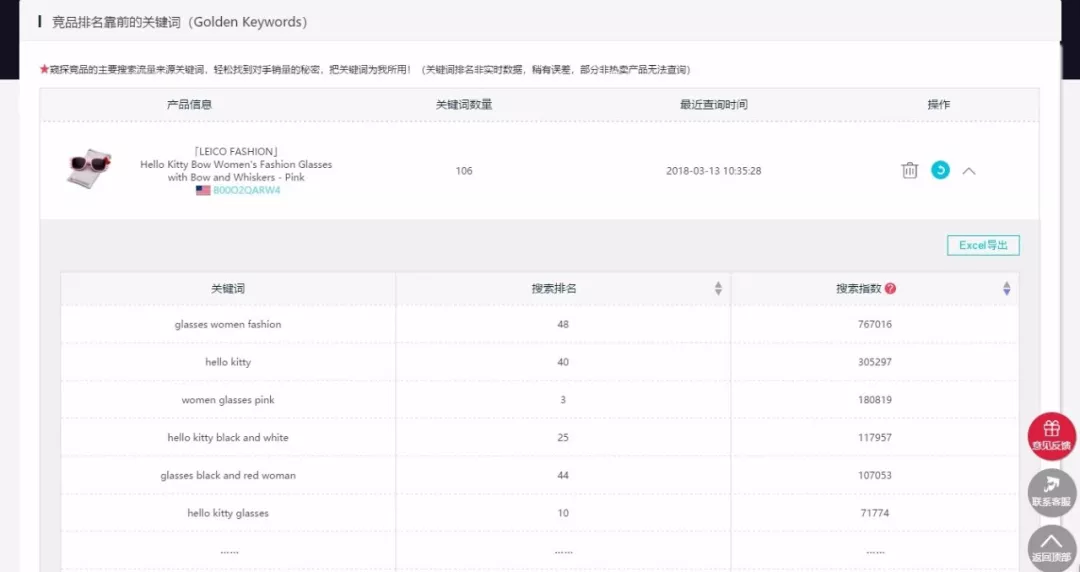Viewport: 1080px width, 572px height.
Task: Click keyword 'glasses women fashion'
Action: (x=228, y=324)
